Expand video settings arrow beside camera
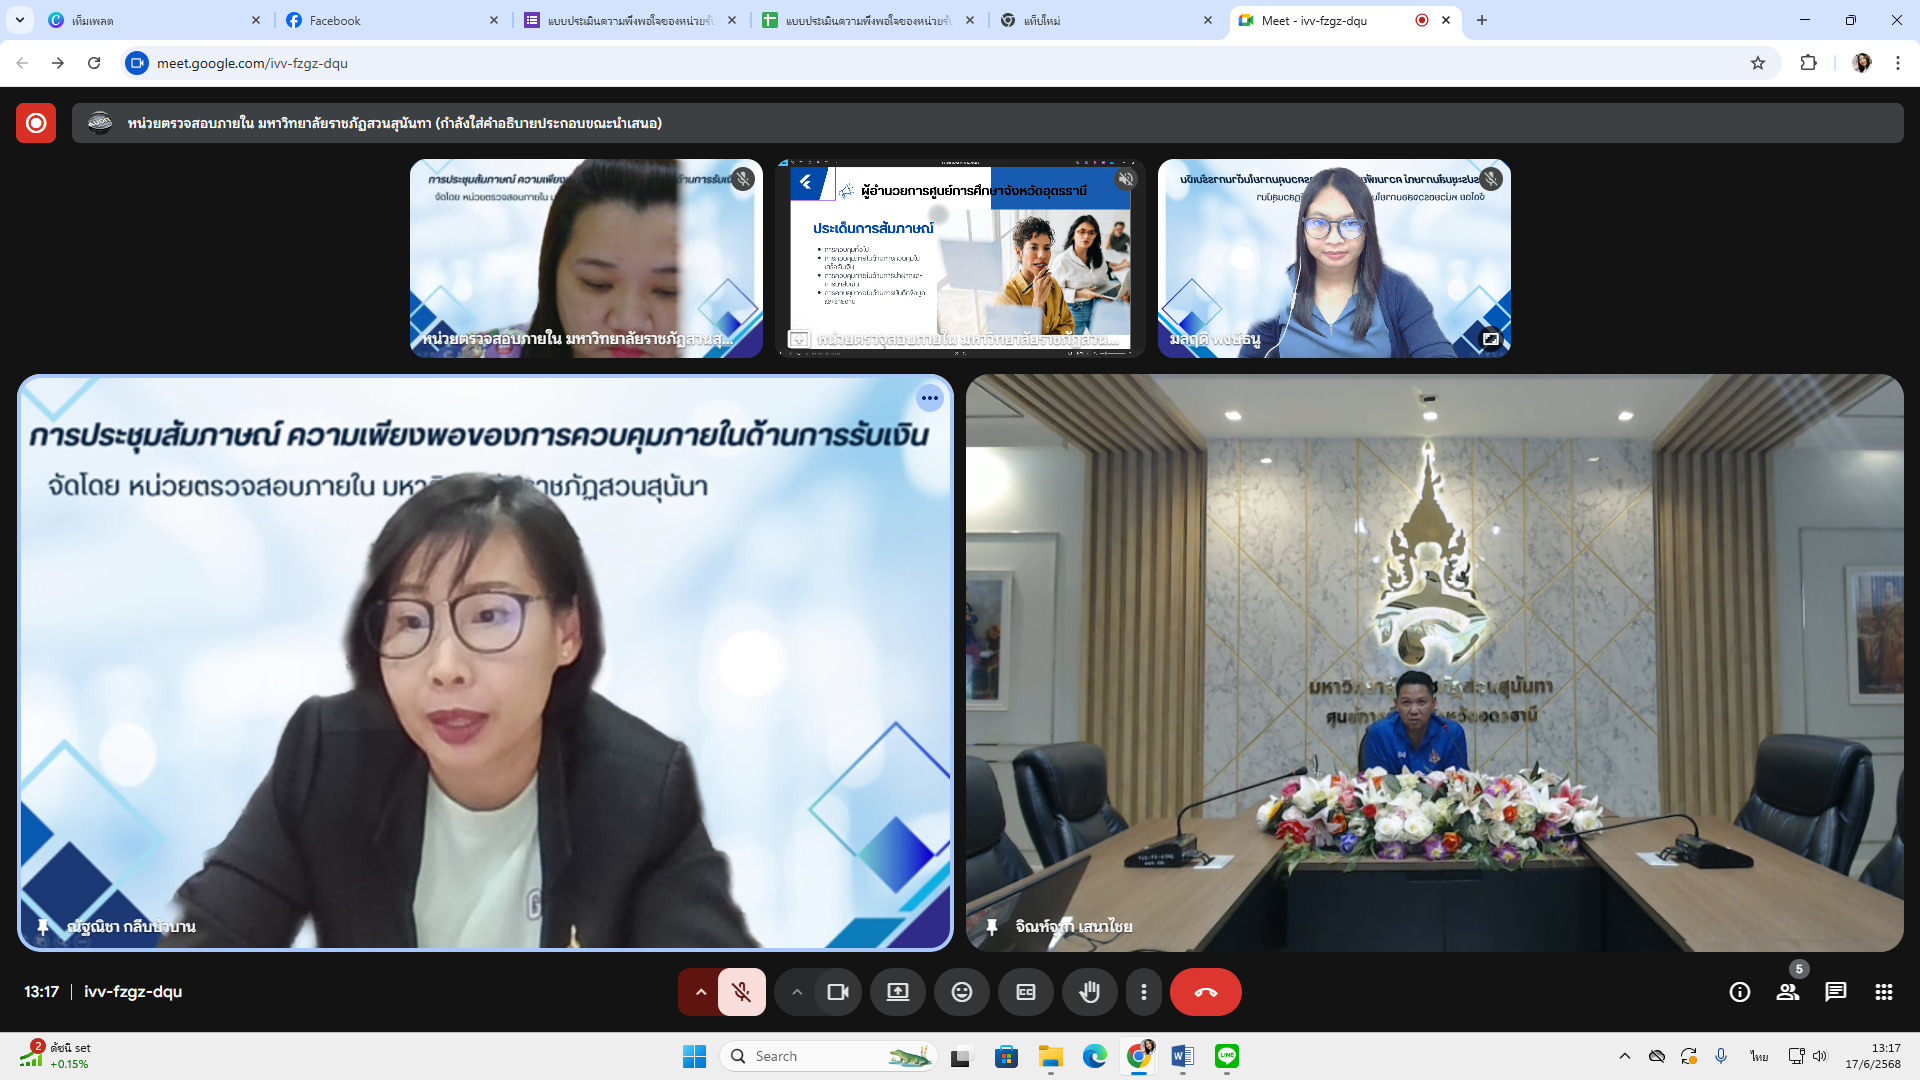 (797, 992)
